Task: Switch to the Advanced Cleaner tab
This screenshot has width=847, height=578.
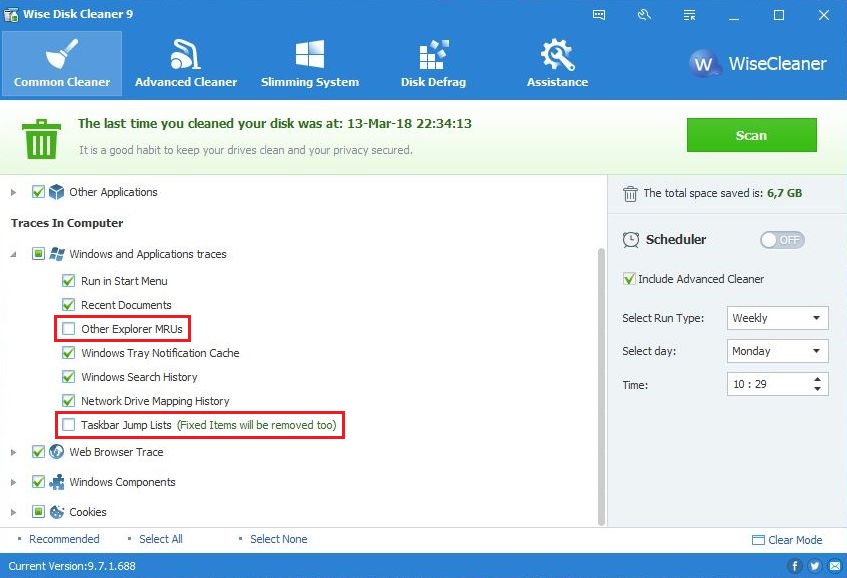Action: [x=186, y=64]
